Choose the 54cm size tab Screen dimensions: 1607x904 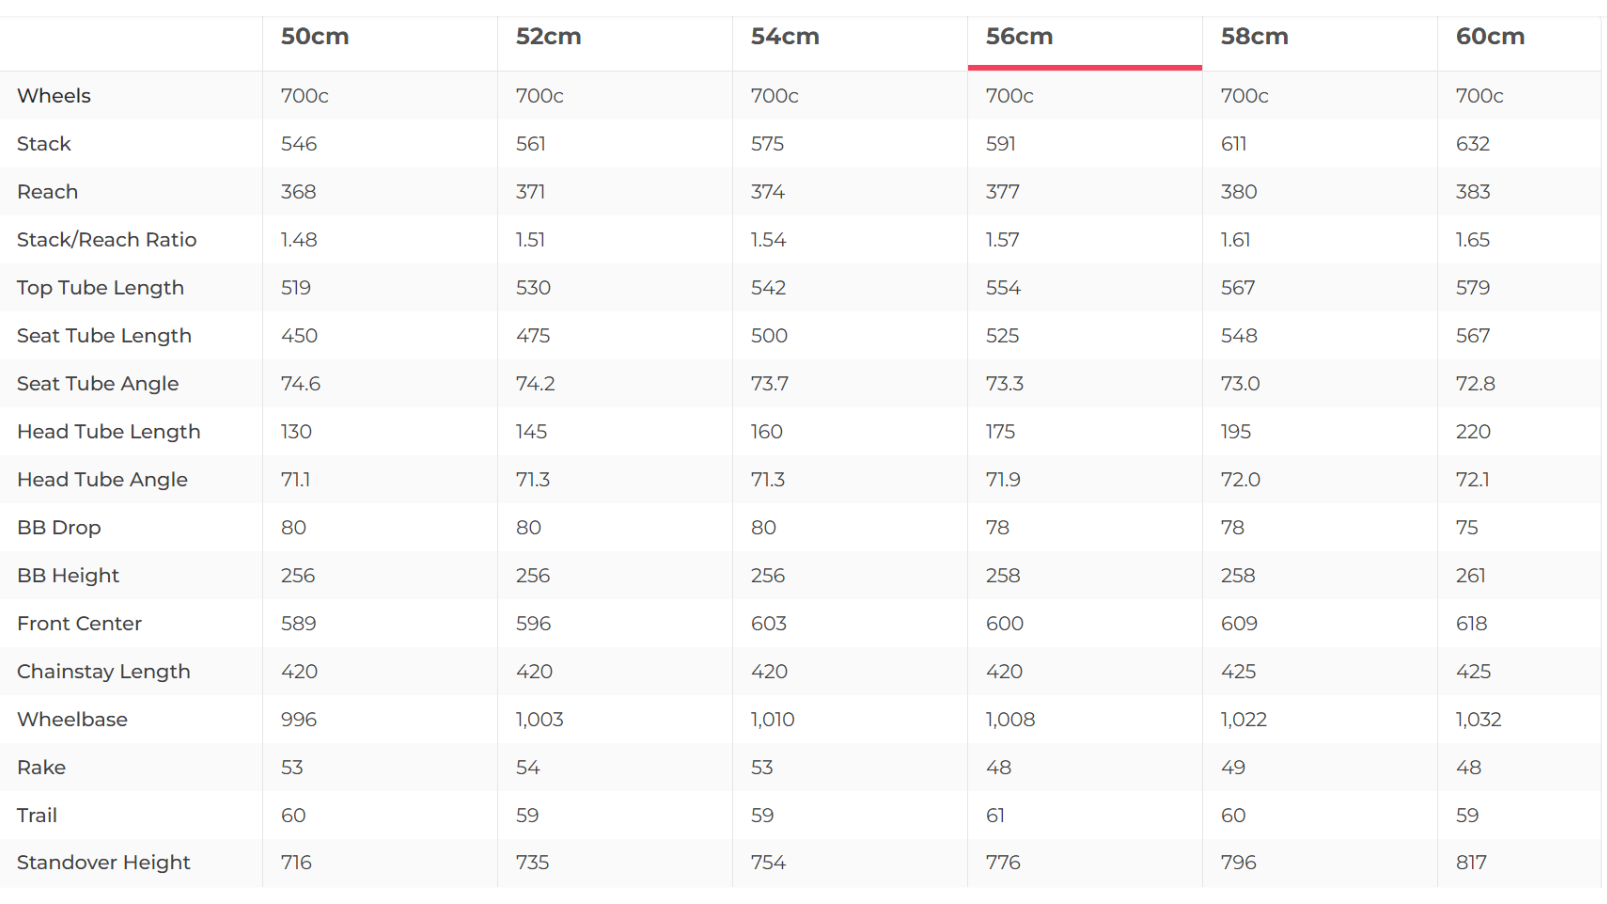point(785,37)
